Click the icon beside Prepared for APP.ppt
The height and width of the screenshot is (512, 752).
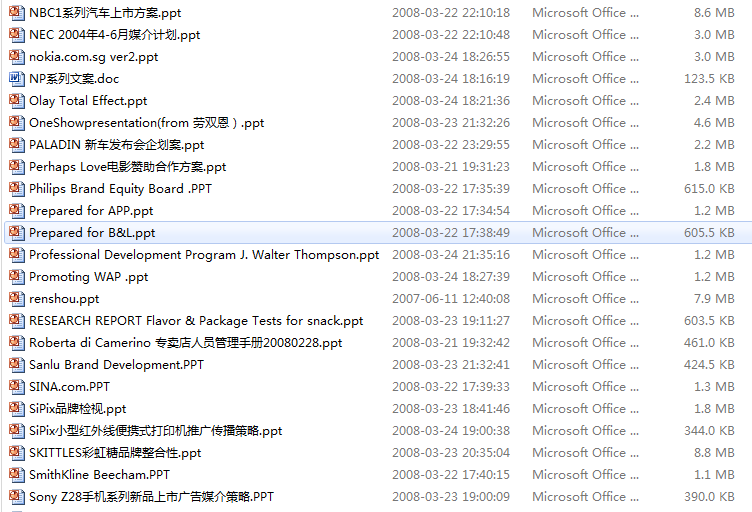pos(17,210)
